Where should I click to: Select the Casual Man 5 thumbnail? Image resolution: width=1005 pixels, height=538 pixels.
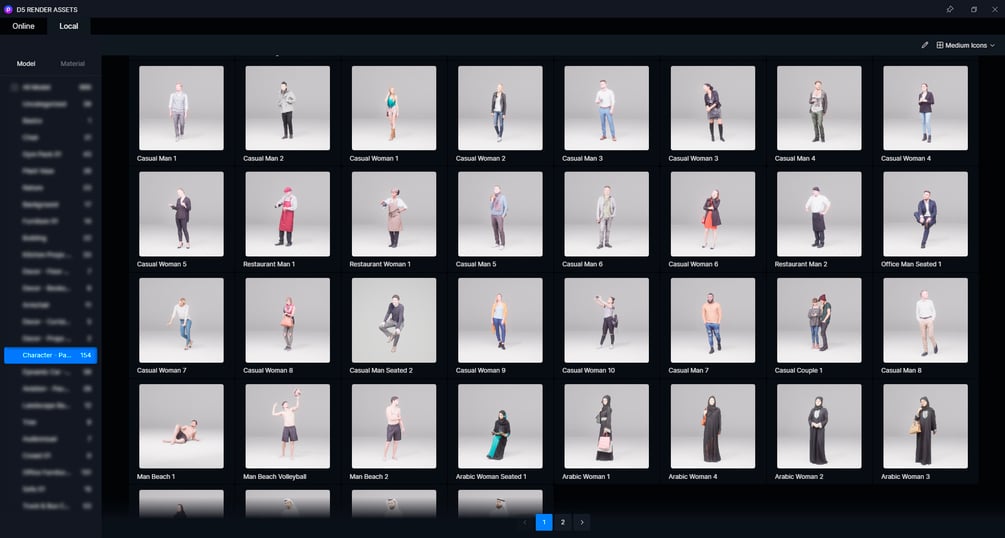click(500, 214)
